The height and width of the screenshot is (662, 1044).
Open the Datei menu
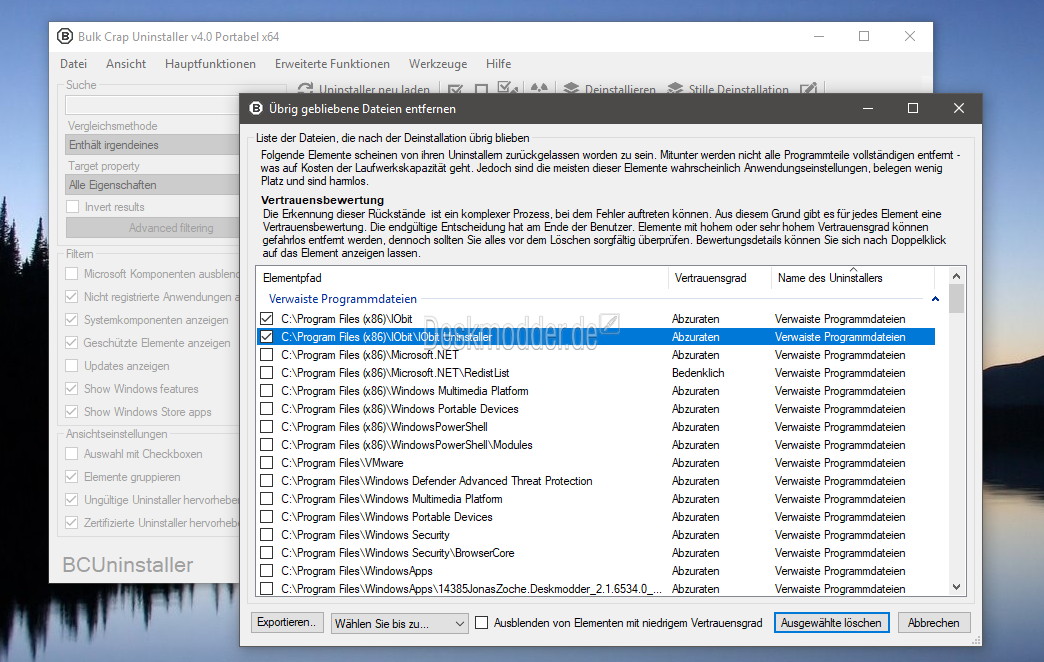click(x=73, y=64)
